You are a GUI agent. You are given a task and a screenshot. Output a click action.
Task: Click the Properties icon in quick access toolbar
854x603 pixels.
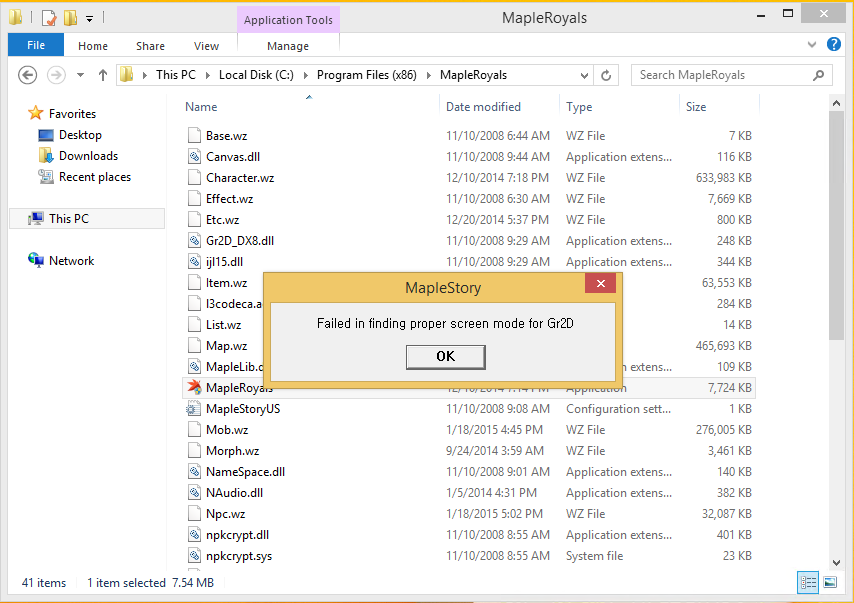[48, 18]
